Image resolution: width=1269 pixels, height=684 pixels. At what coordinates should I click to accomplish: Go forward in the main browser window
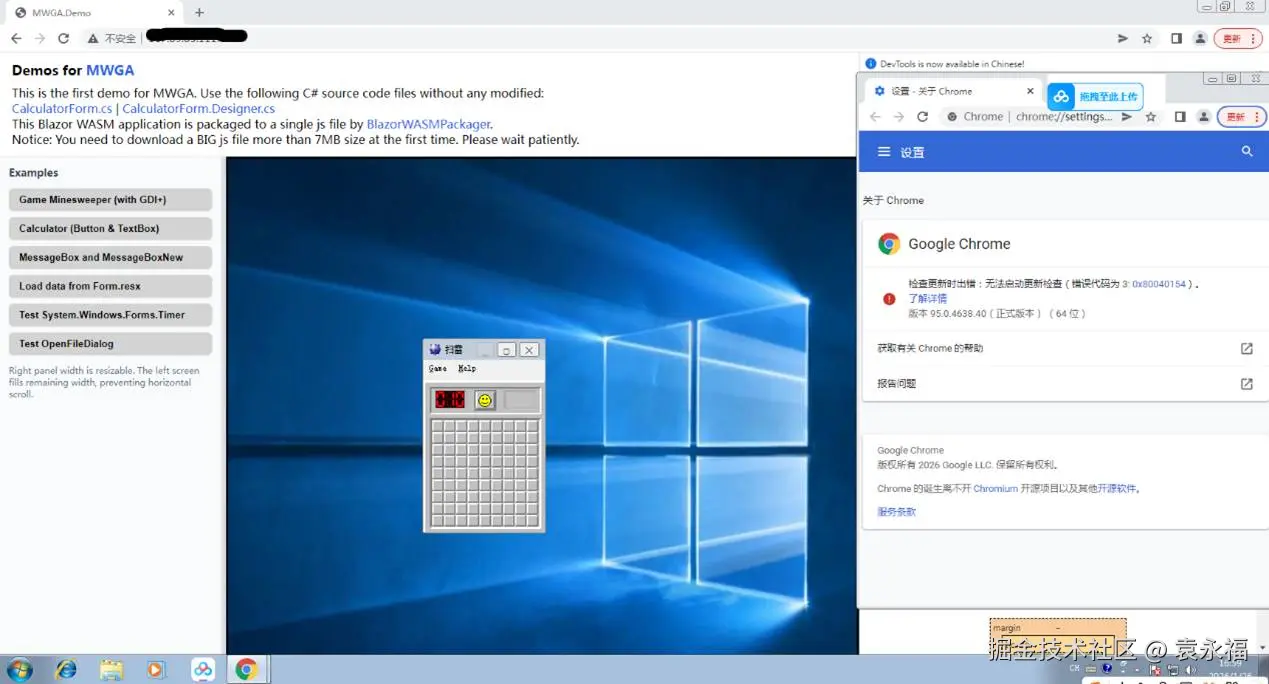coord(40,38)
